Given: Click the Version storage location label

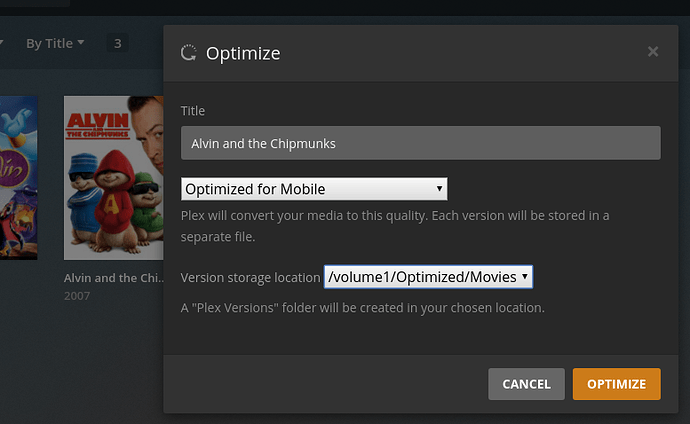Looking at the screenshot, I should [250, 278].
